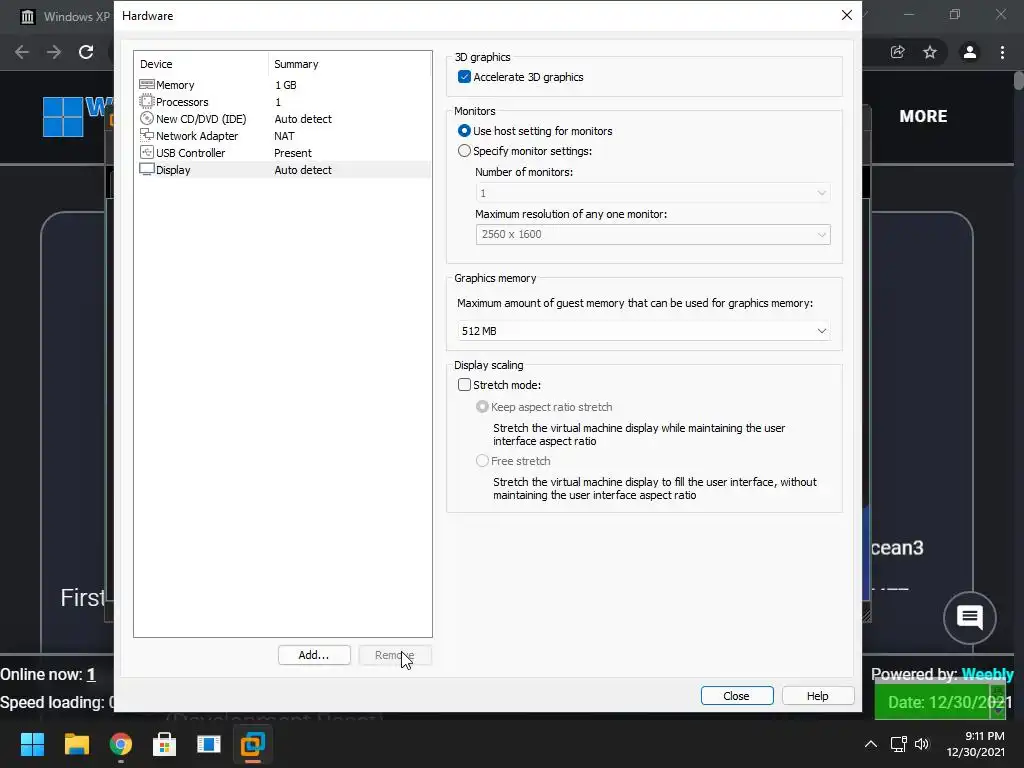Select Specify monitor settings radio option
The image size is (1024, 768).
(x=464, y=151)
